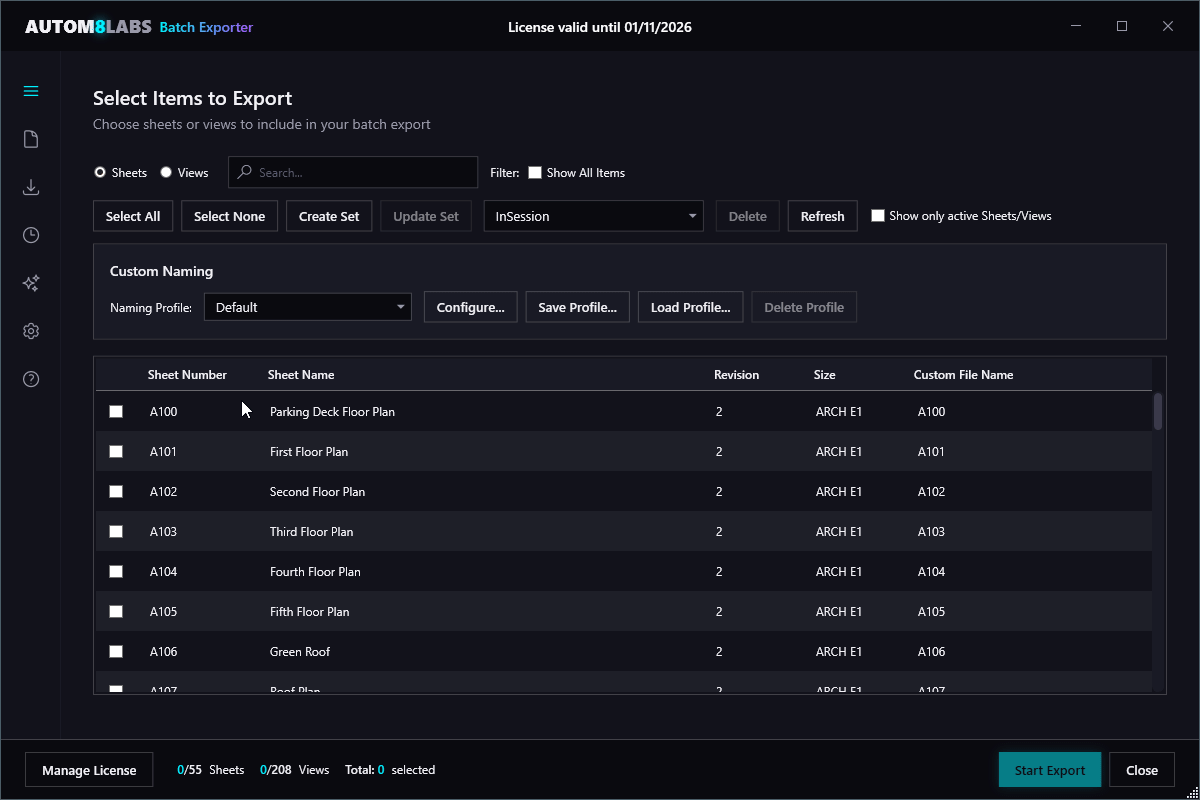Click the Select All button
Image resolution: width=1200 pixels, height=800 pixels.
coord(133,215)
